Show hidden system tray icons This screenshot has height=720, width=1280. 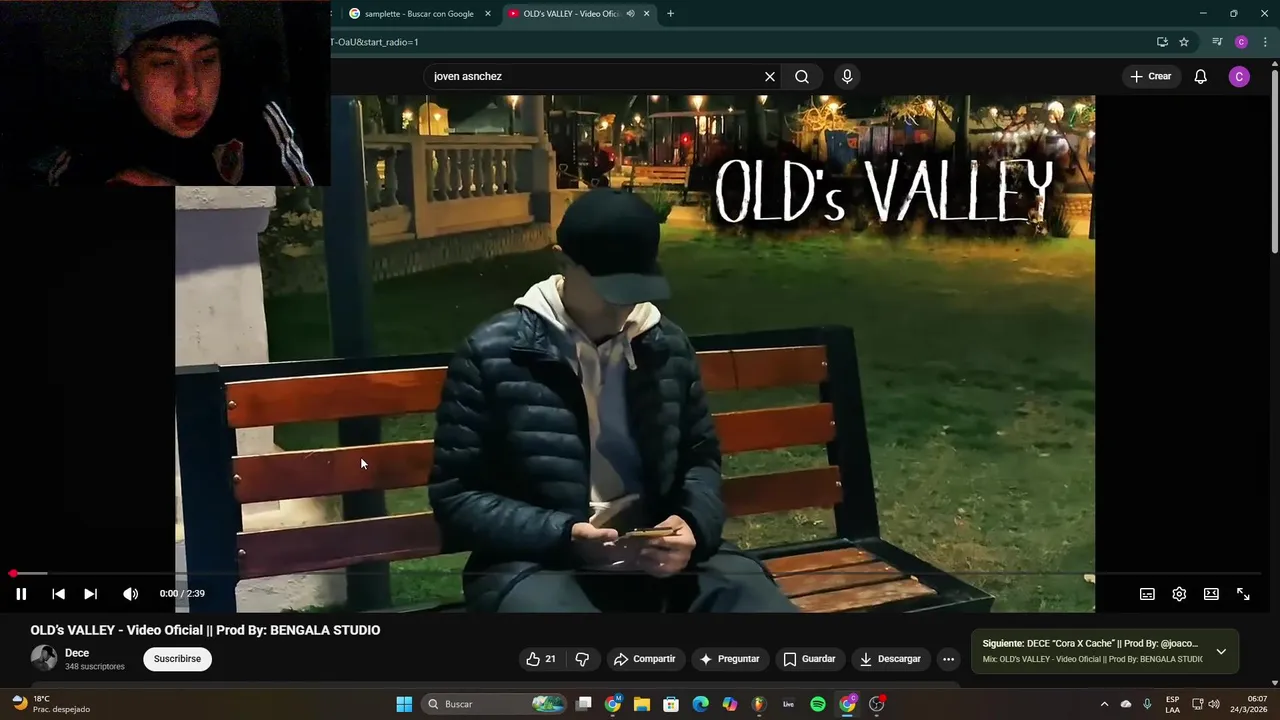[x=1104, y=704]
